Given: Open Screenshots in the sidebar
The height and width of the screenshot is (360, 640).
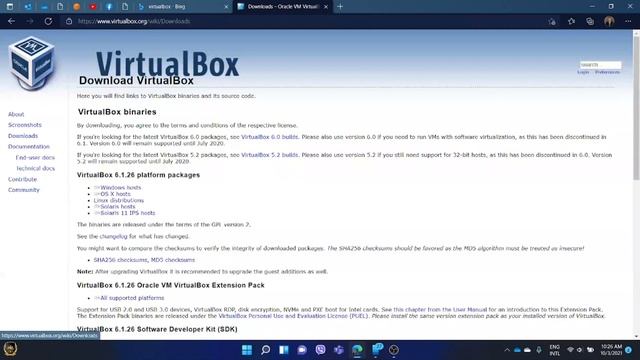Looking at the screenshot, I should coord(25,125).
